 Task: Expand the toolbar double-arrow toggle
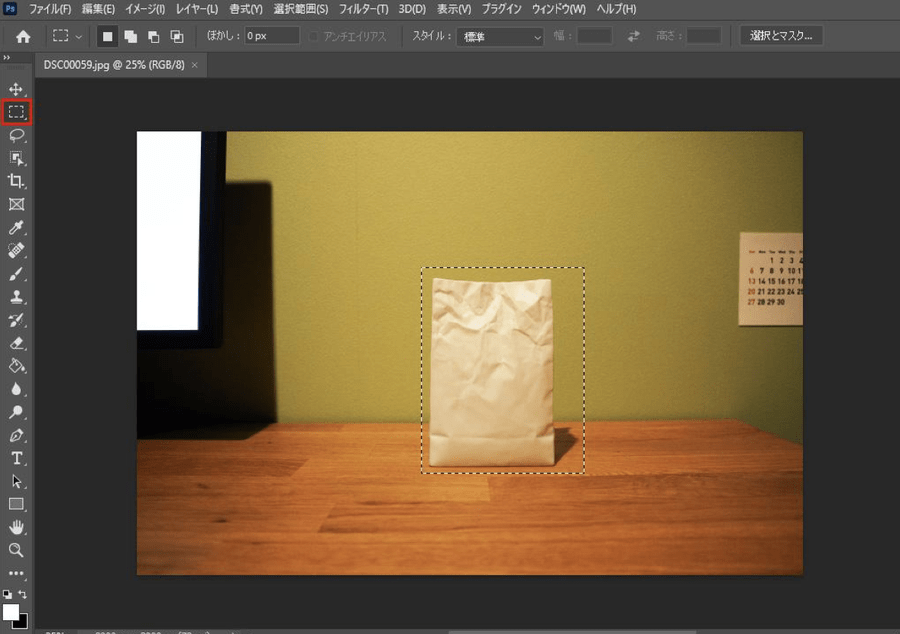6,57
